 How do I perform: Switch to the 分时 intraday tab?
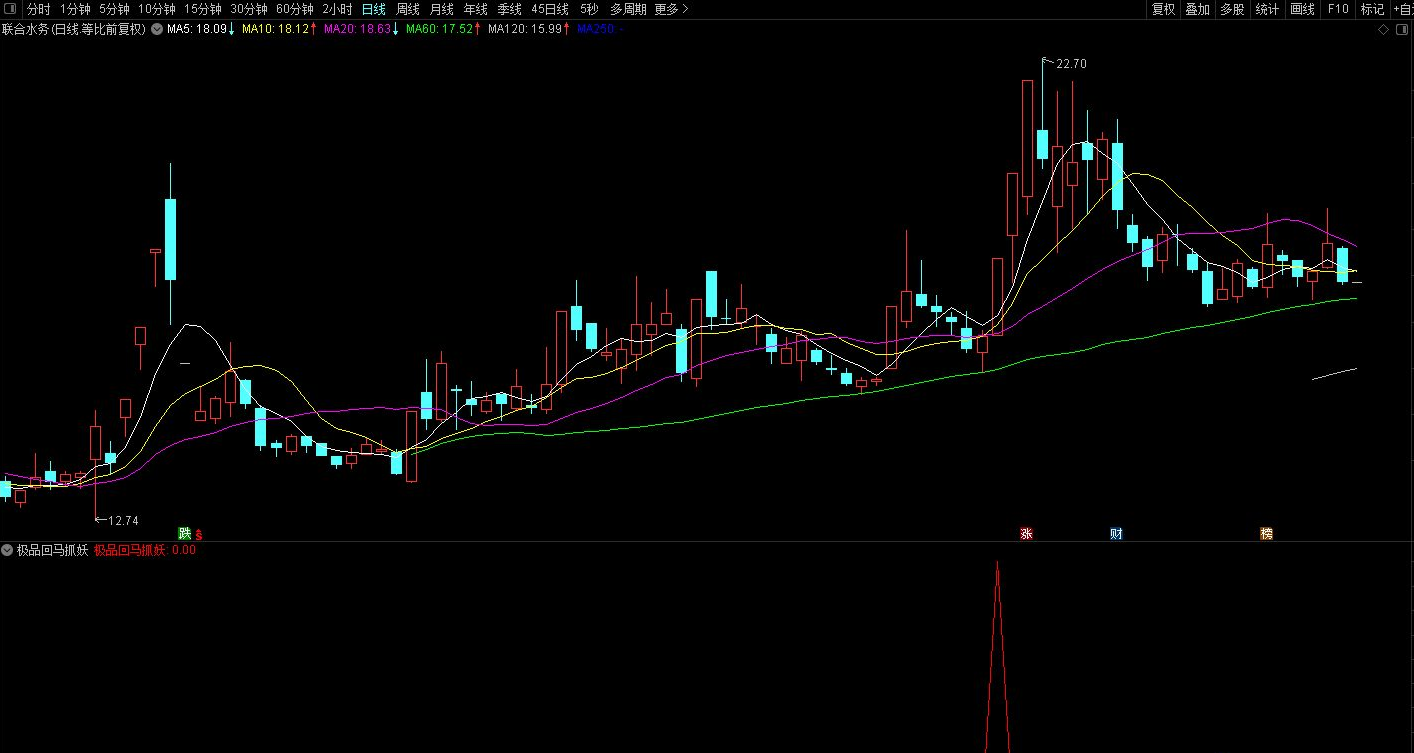click(x=38, y=9)
